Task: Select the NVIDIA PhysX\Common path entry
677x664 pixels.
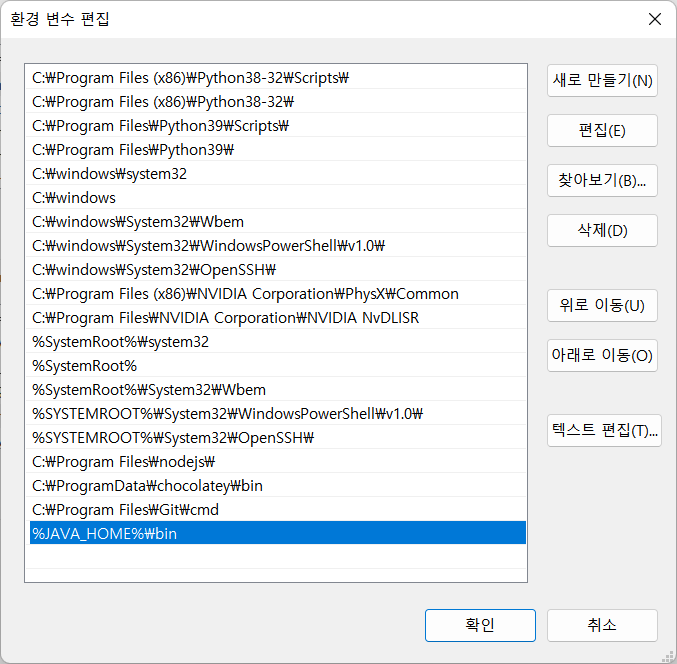Action: tap(278, 294)
